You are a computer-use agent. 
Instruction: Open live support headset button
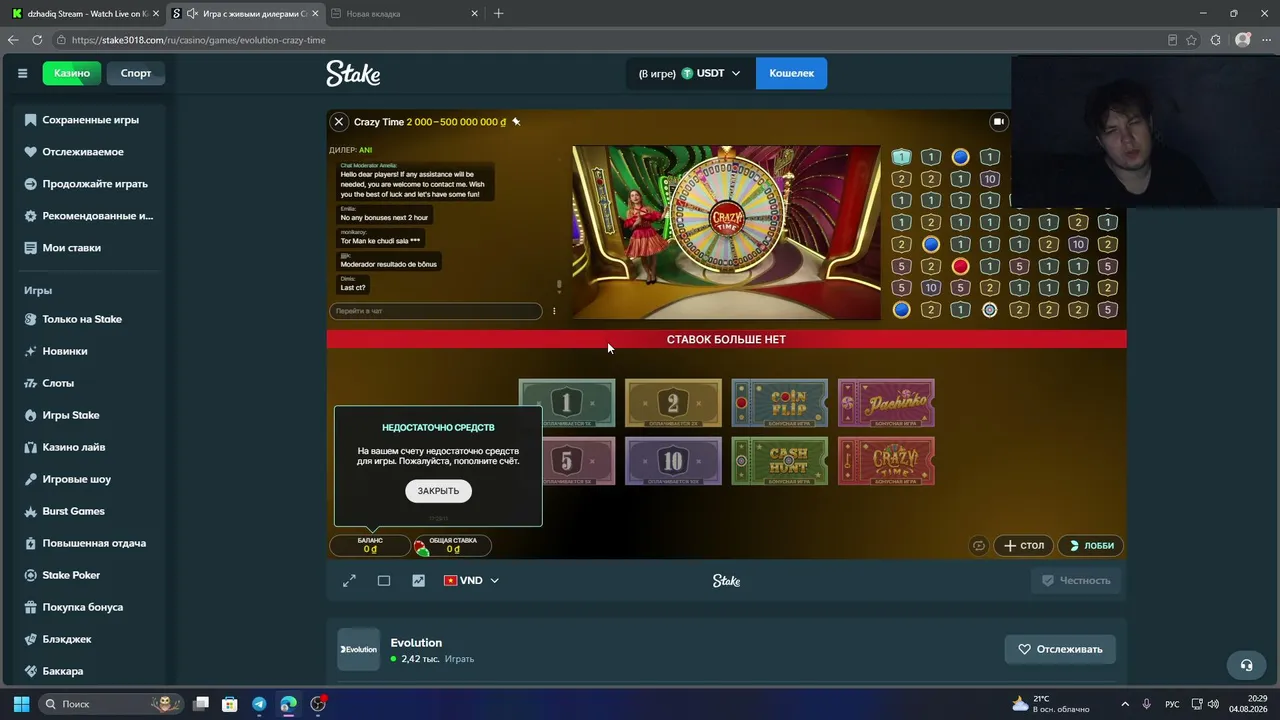coord(1246,665)
